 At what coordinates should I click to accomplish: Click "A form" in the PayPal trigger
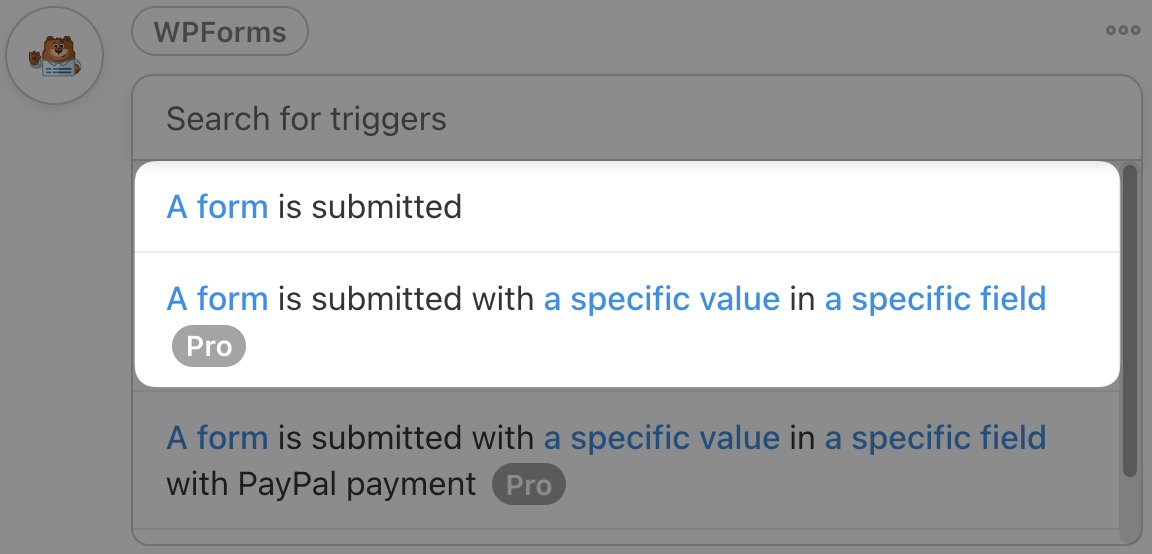click(x=217, y=437)
